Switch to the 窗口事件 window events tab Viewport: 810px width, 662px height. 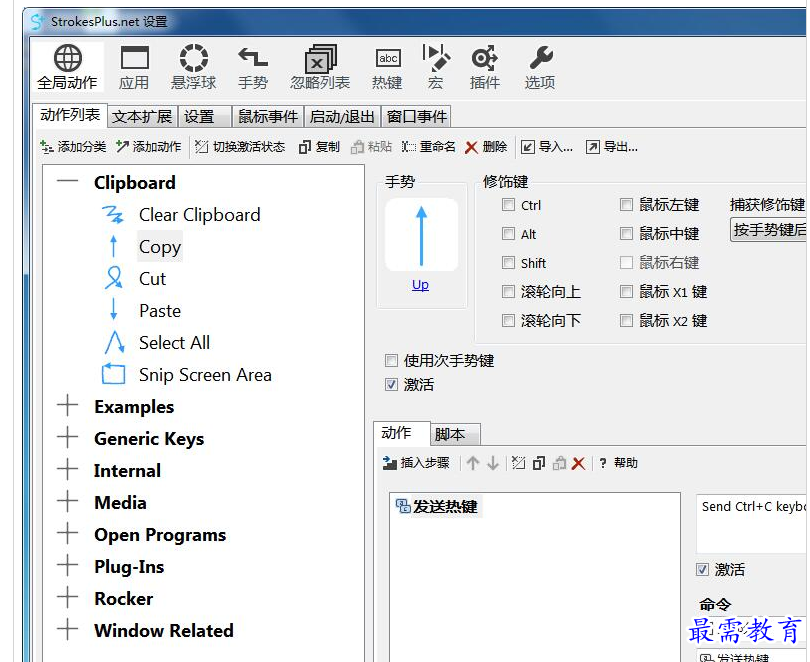pos(417,117)
